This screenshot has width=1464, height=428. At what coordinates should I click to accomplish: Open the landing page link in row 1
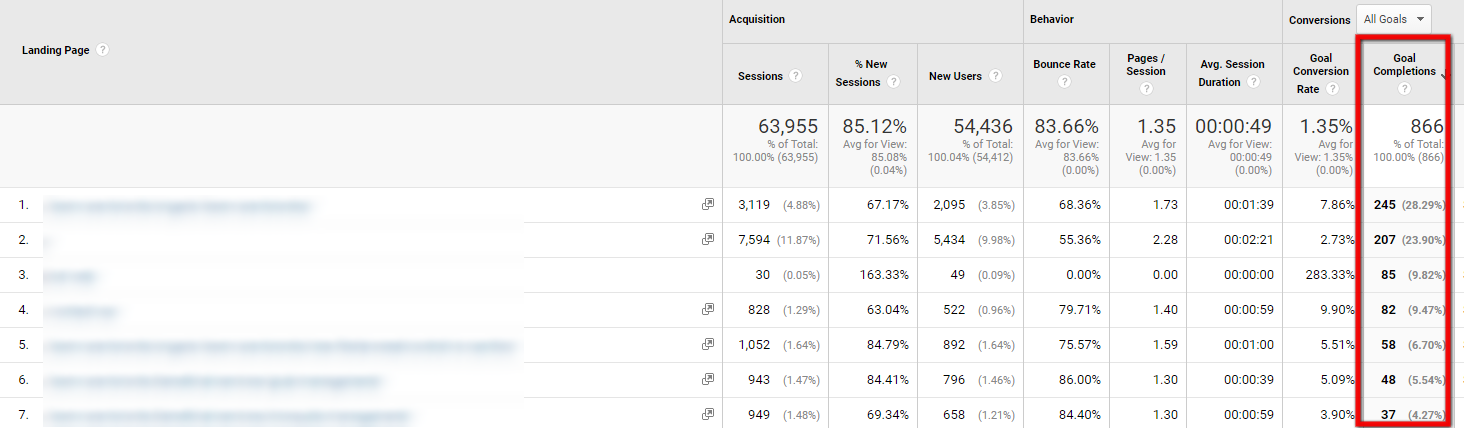[178, 206]
